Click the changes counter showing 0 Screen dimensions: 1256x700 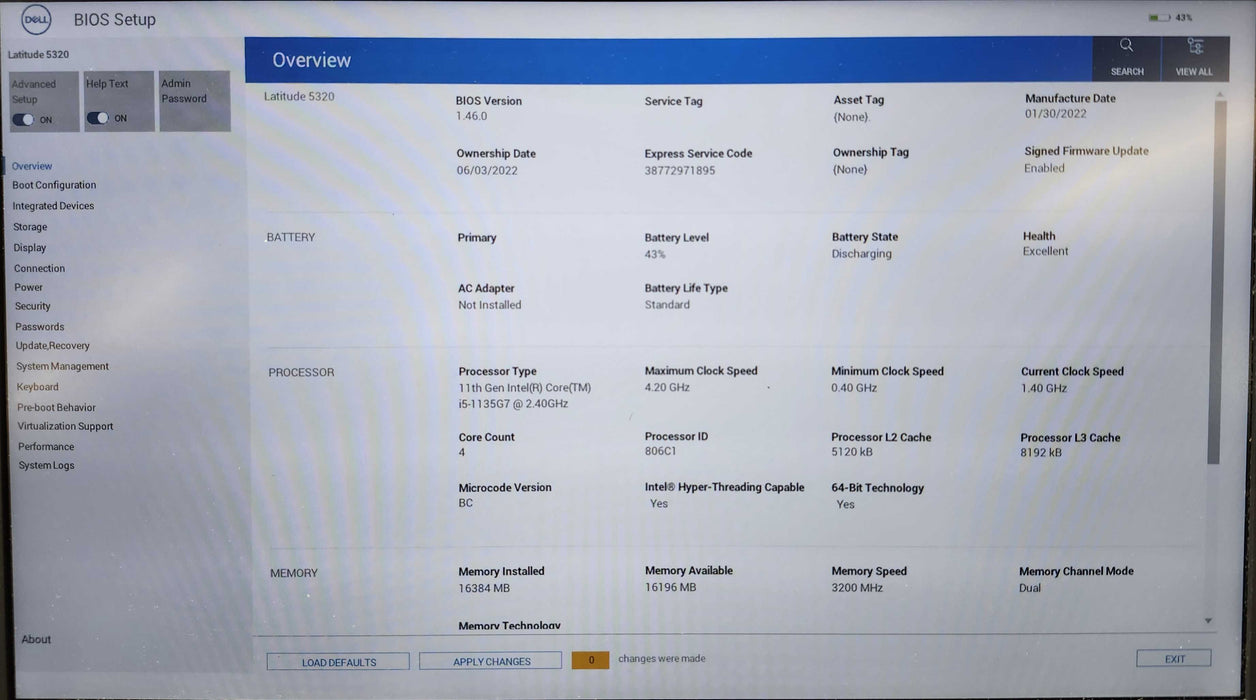click(590, 660)
